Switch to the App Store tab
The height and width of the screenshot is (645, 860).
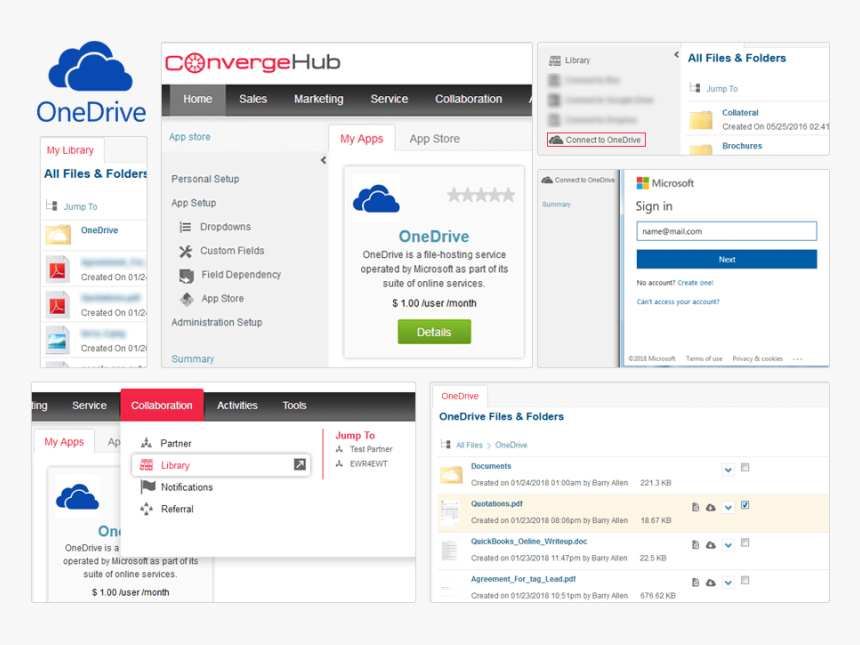point(434,139)
